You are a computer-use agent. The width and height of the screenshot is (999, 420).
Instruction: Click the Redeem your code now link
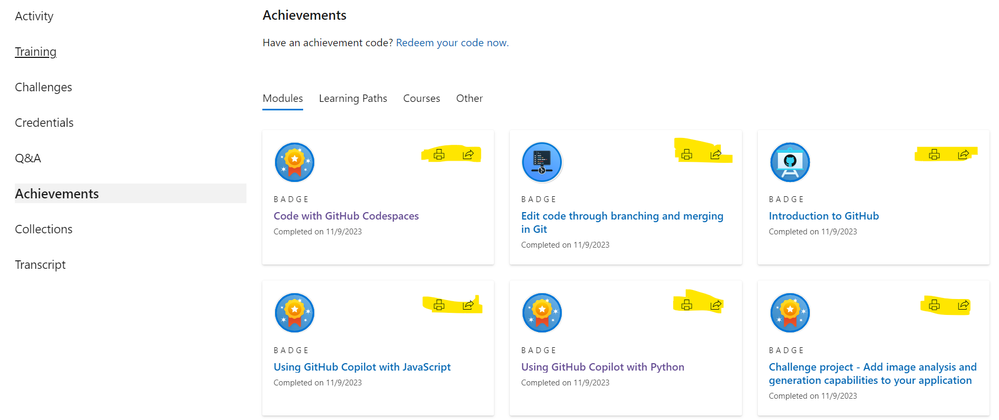coord(452,43)
